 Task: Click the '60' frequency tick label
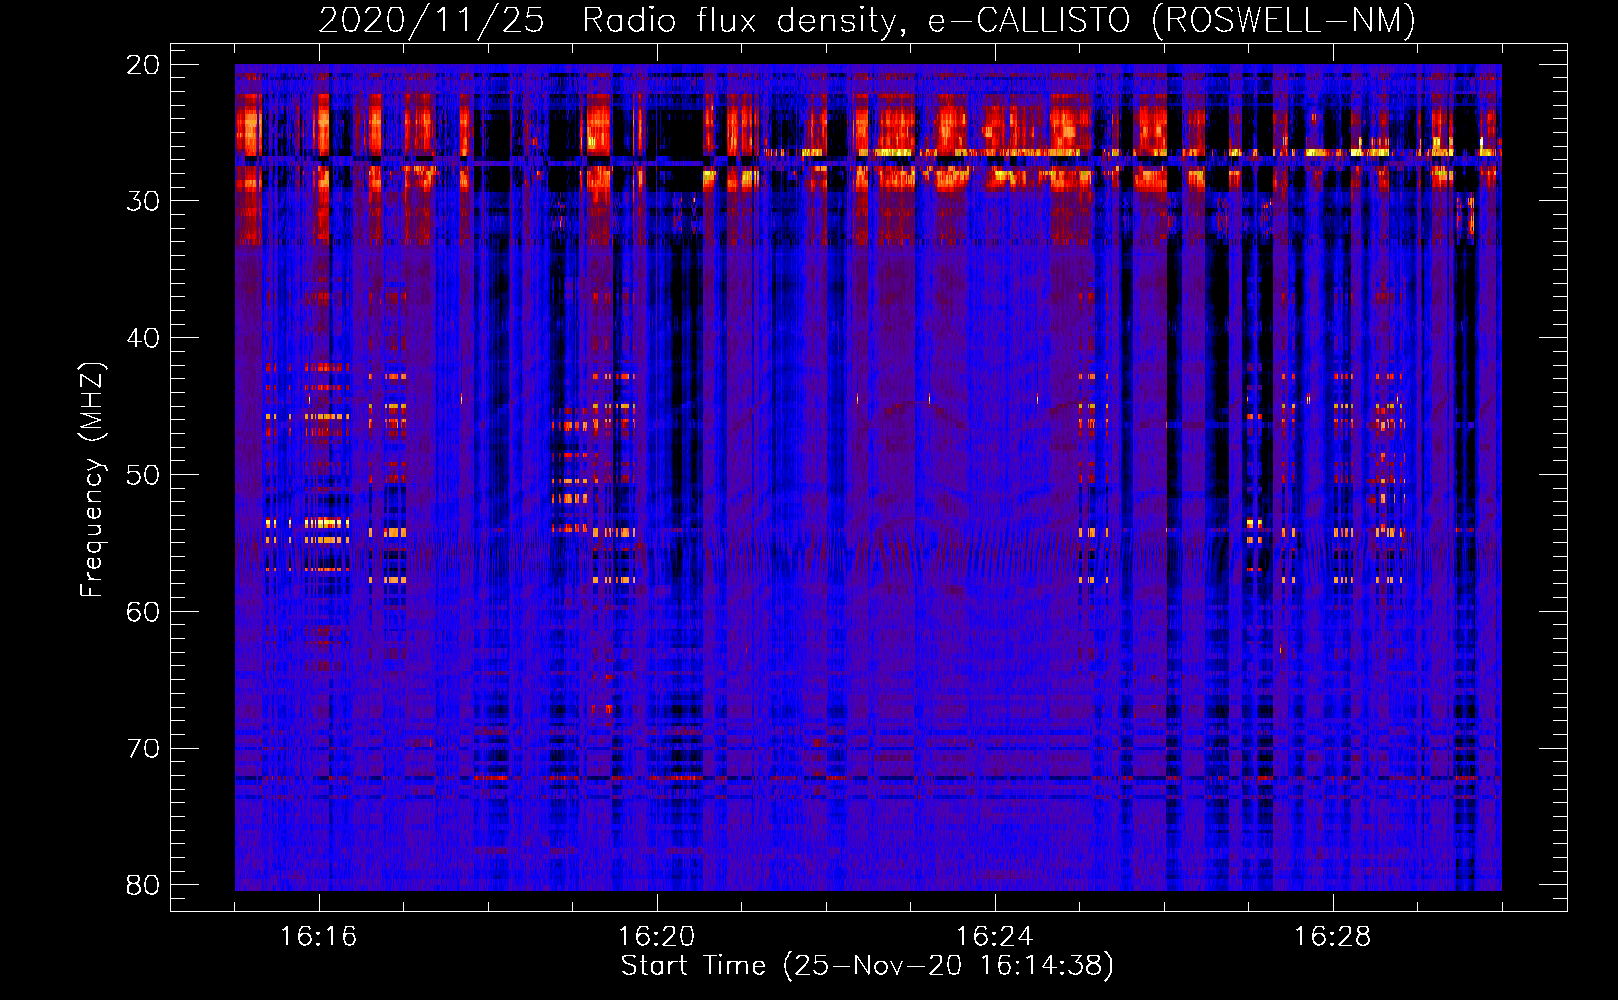(143, 612)
